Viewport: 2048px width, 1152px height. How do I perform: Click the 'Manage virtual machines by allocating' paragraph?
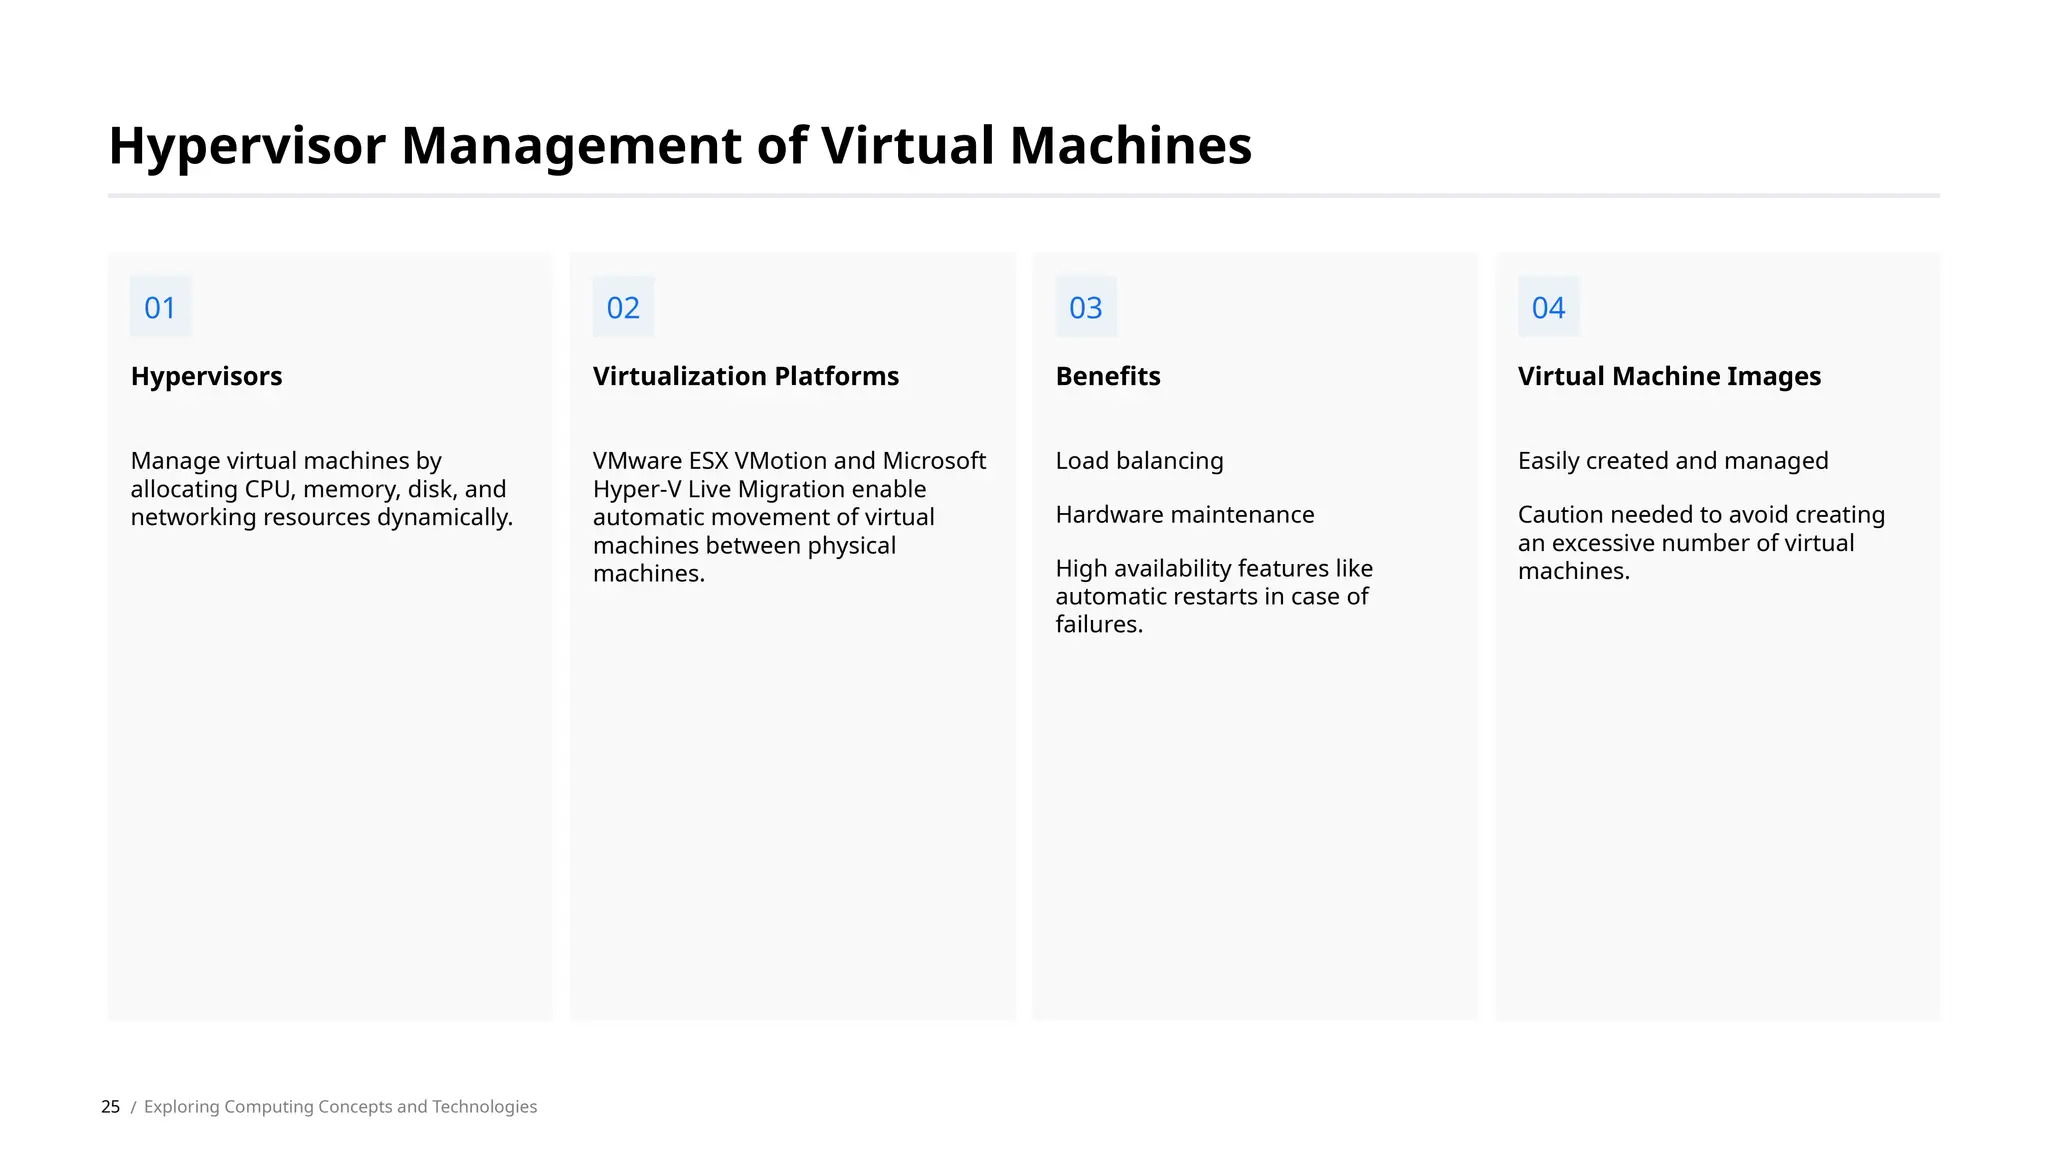(321, 489)
